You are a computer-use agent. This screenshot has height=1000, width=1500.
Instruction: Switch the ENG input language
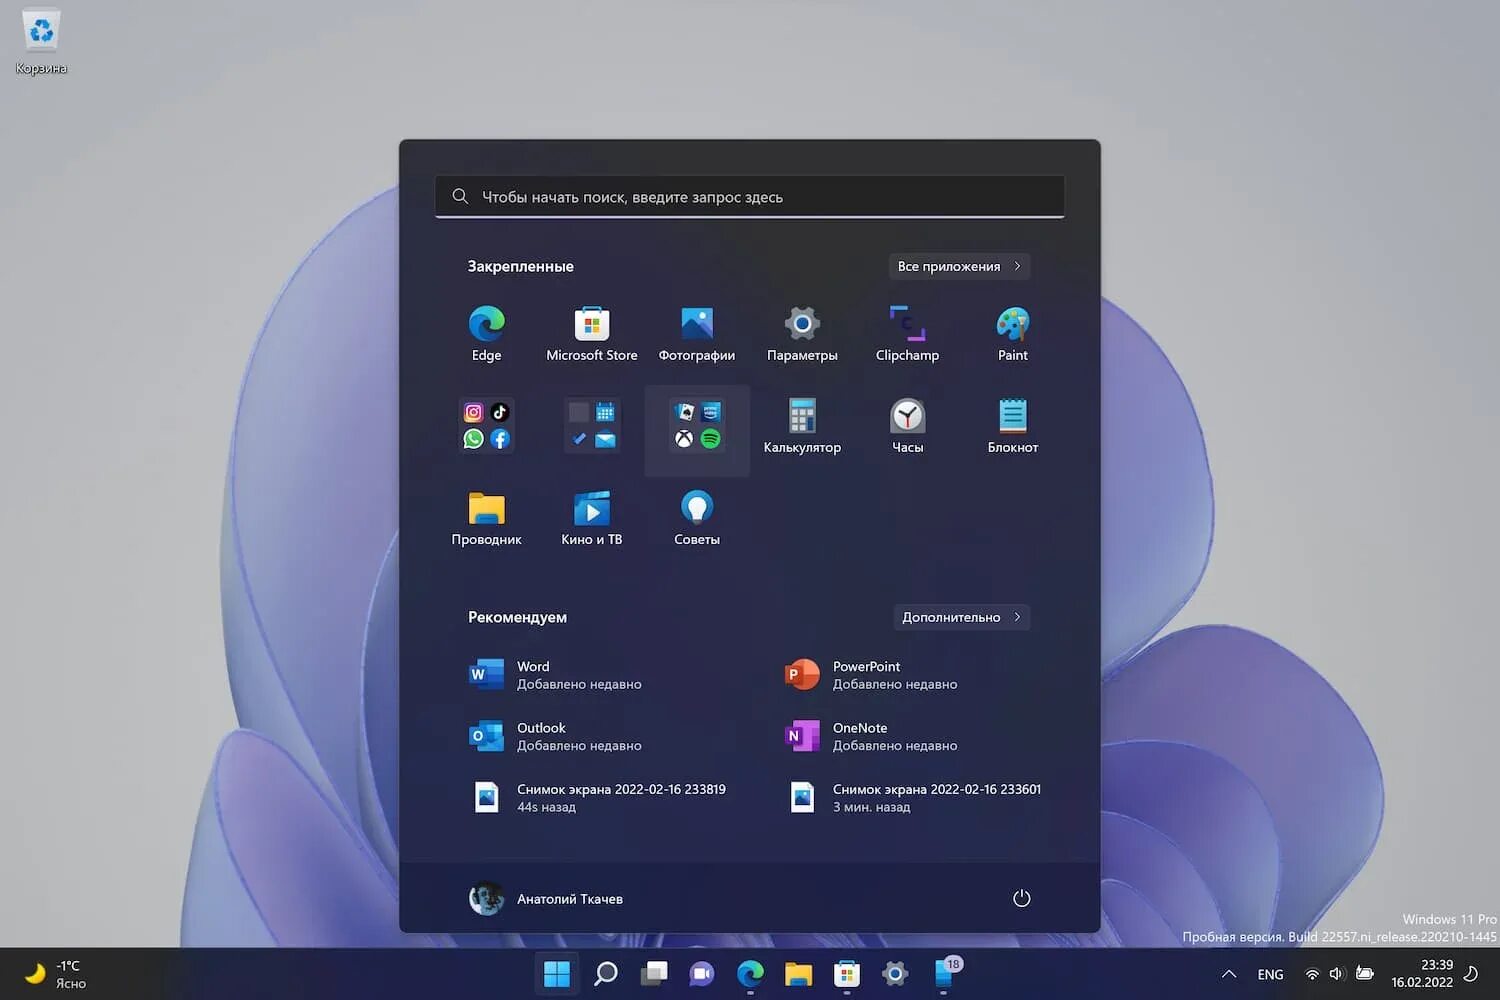tap(1270, 974)
